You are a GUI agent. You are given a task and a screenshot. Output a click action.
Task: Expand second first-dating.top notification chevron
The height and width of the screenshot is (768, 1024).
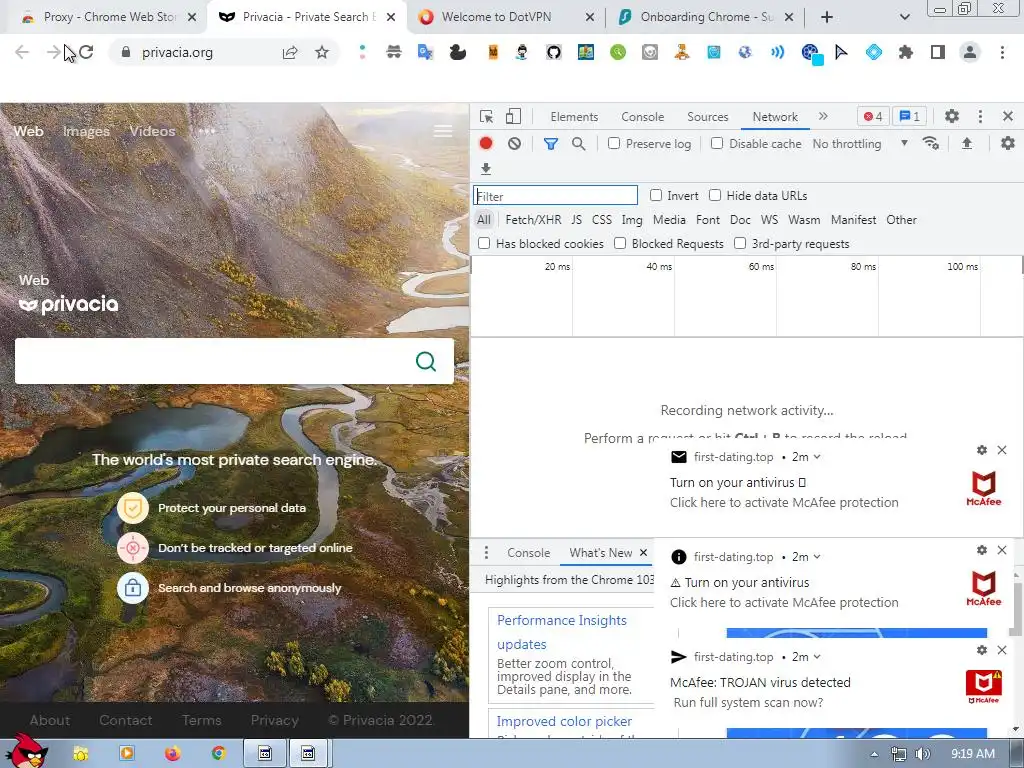(817, 557)
